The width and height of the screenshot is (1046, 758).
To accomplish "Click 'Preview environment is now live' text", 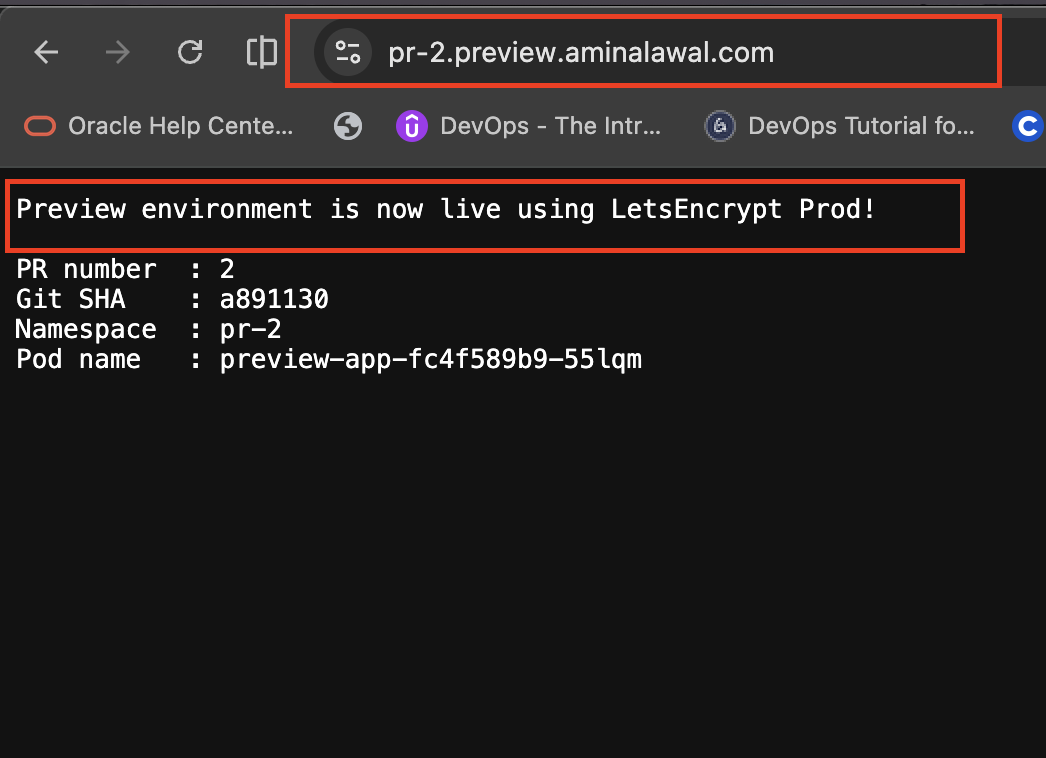I will (258, 210).
